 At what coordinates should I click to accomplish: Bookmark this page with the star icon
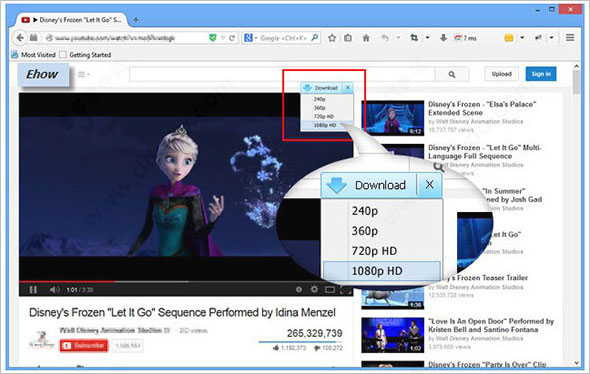[x=332, y=38]
